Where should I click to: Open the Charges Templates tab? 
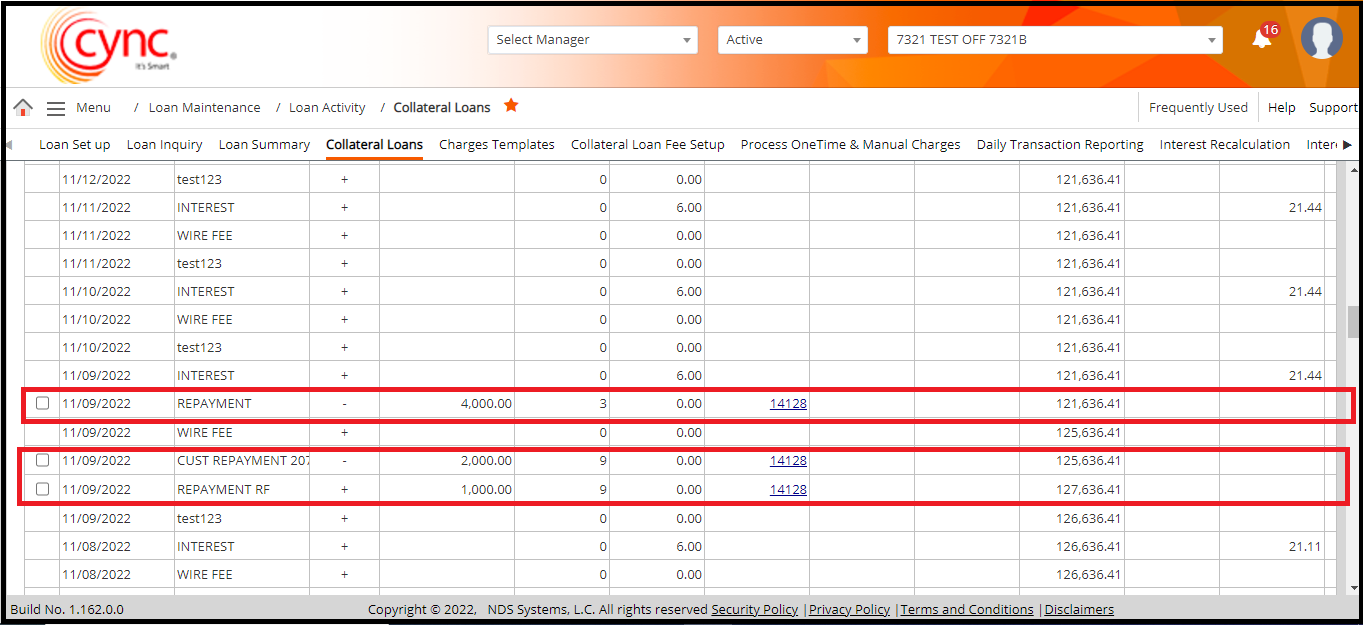497,145
